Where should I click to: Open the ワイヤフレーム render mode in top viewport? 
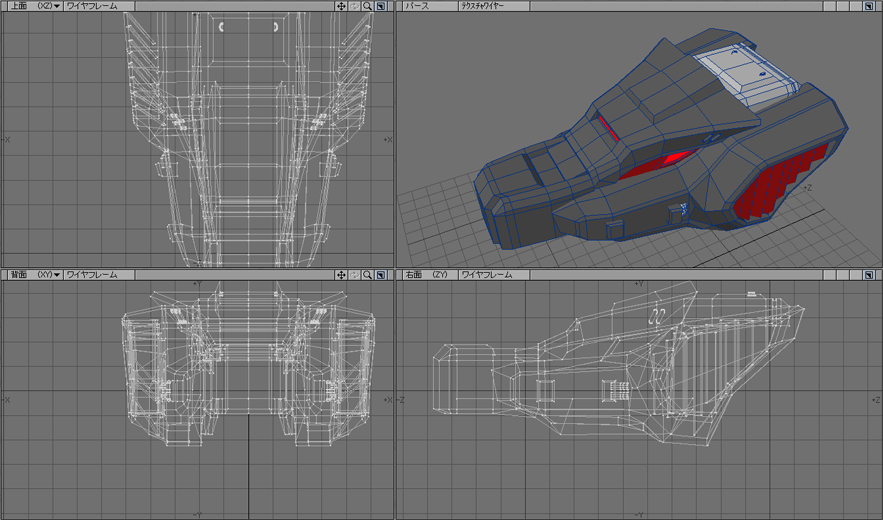92,6
